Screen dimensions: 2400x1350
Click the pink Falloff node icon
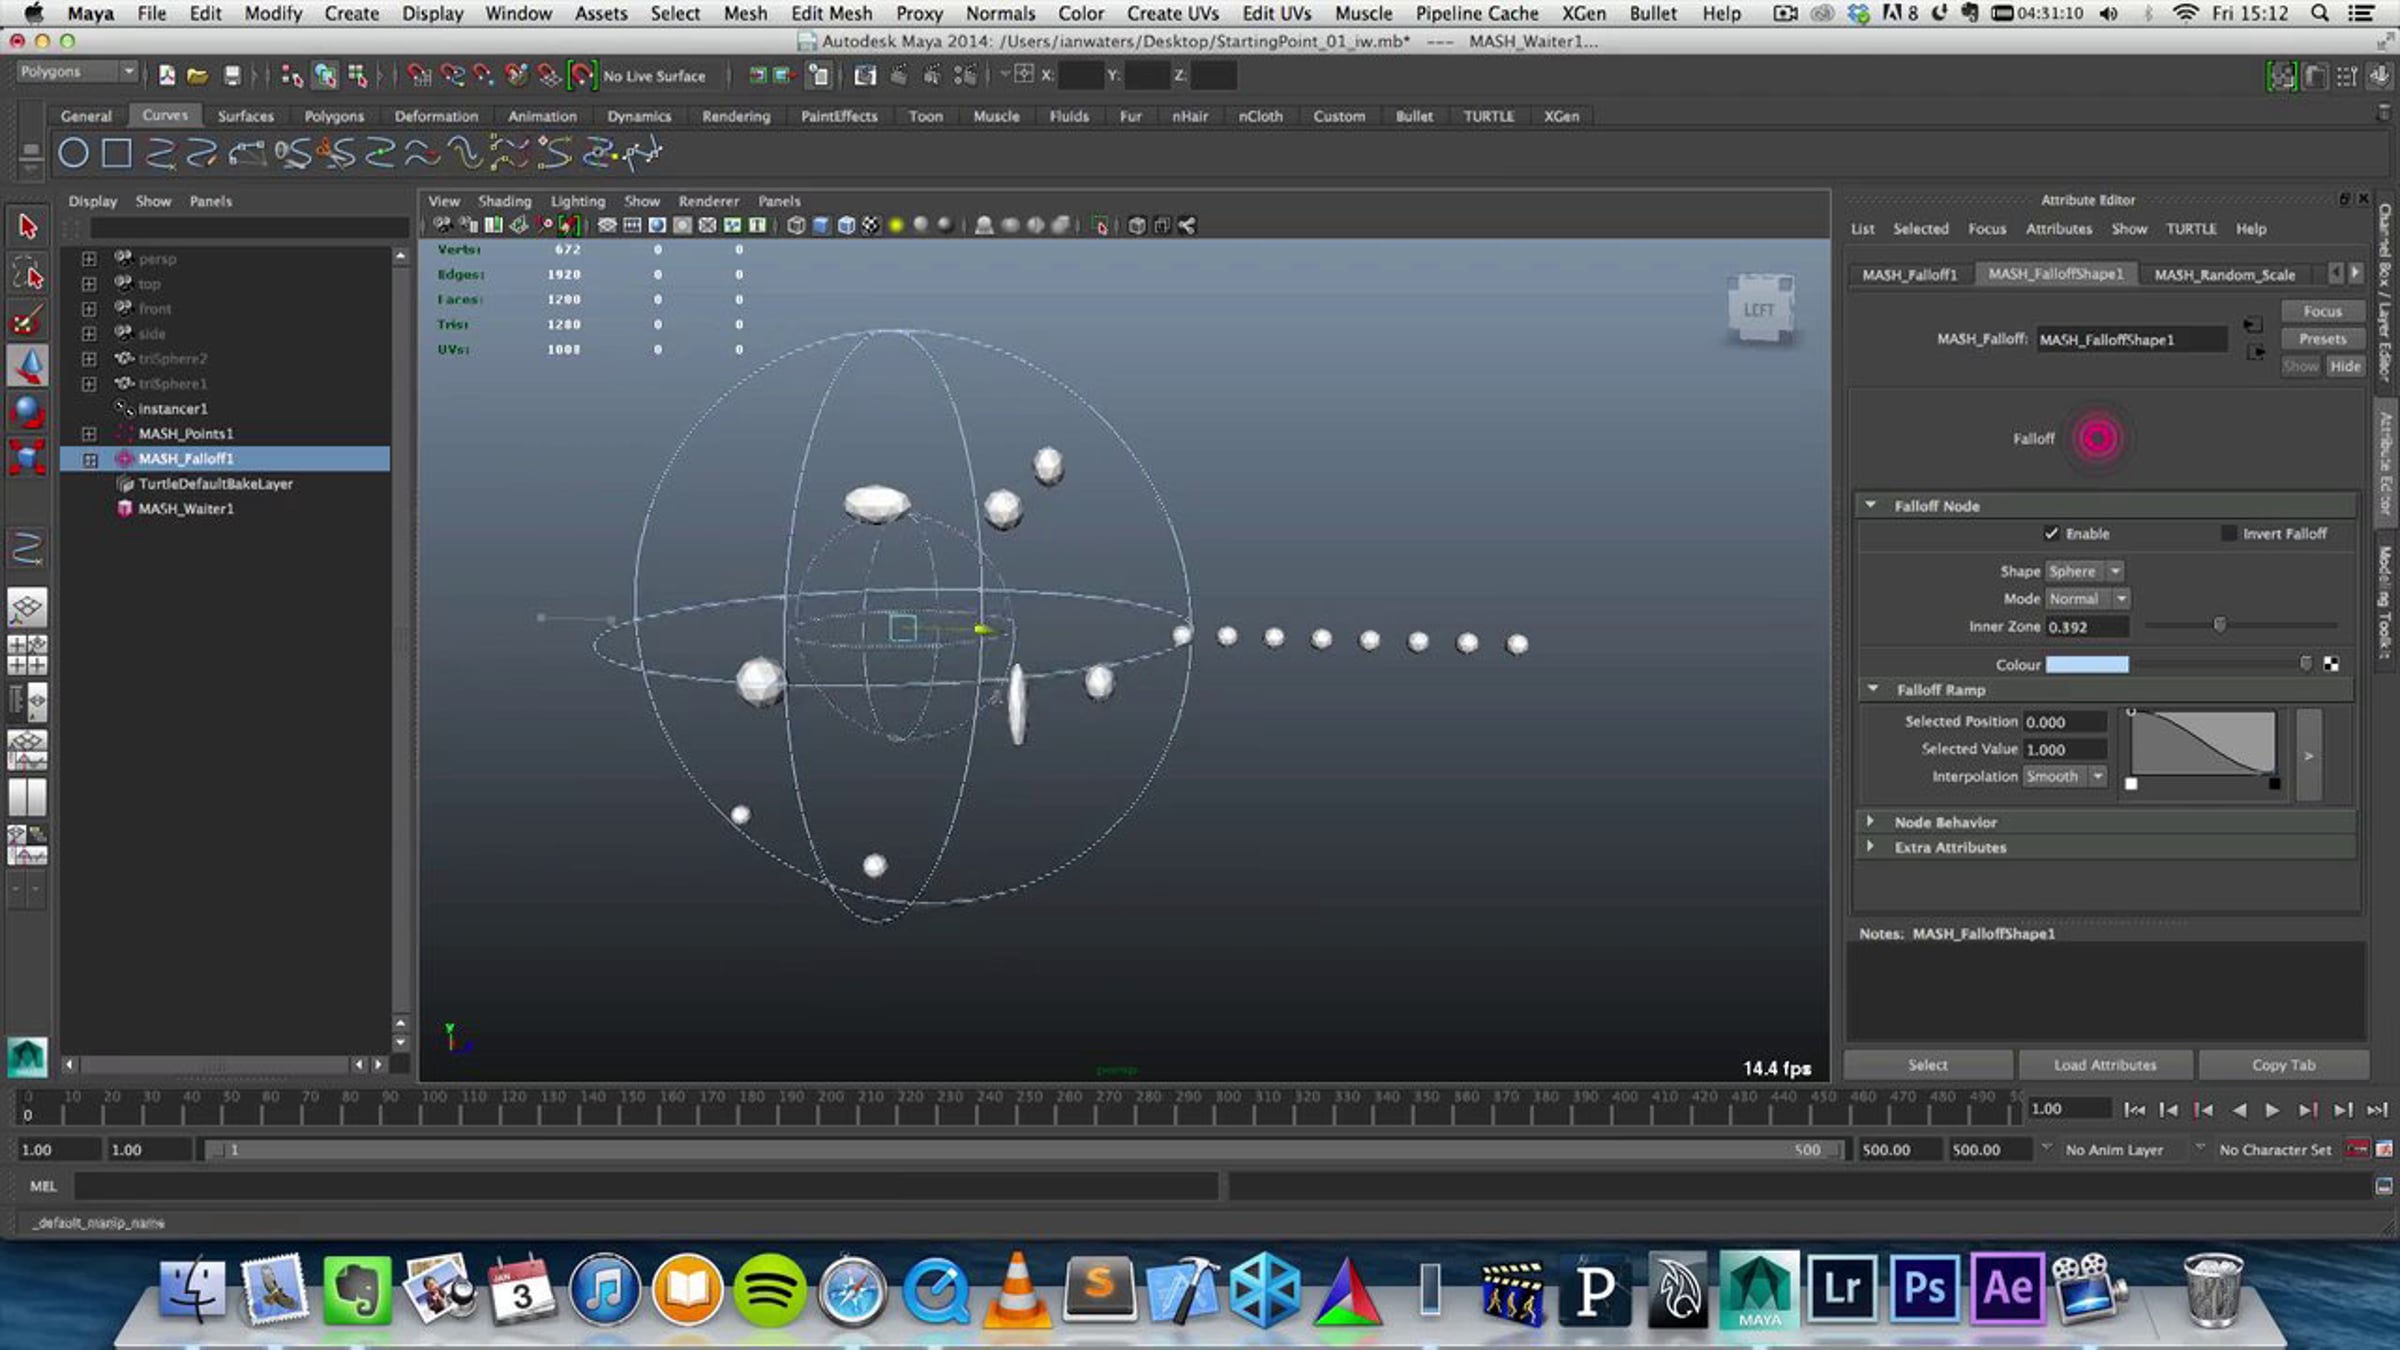pyautogui.click(x=2097, y=438)
